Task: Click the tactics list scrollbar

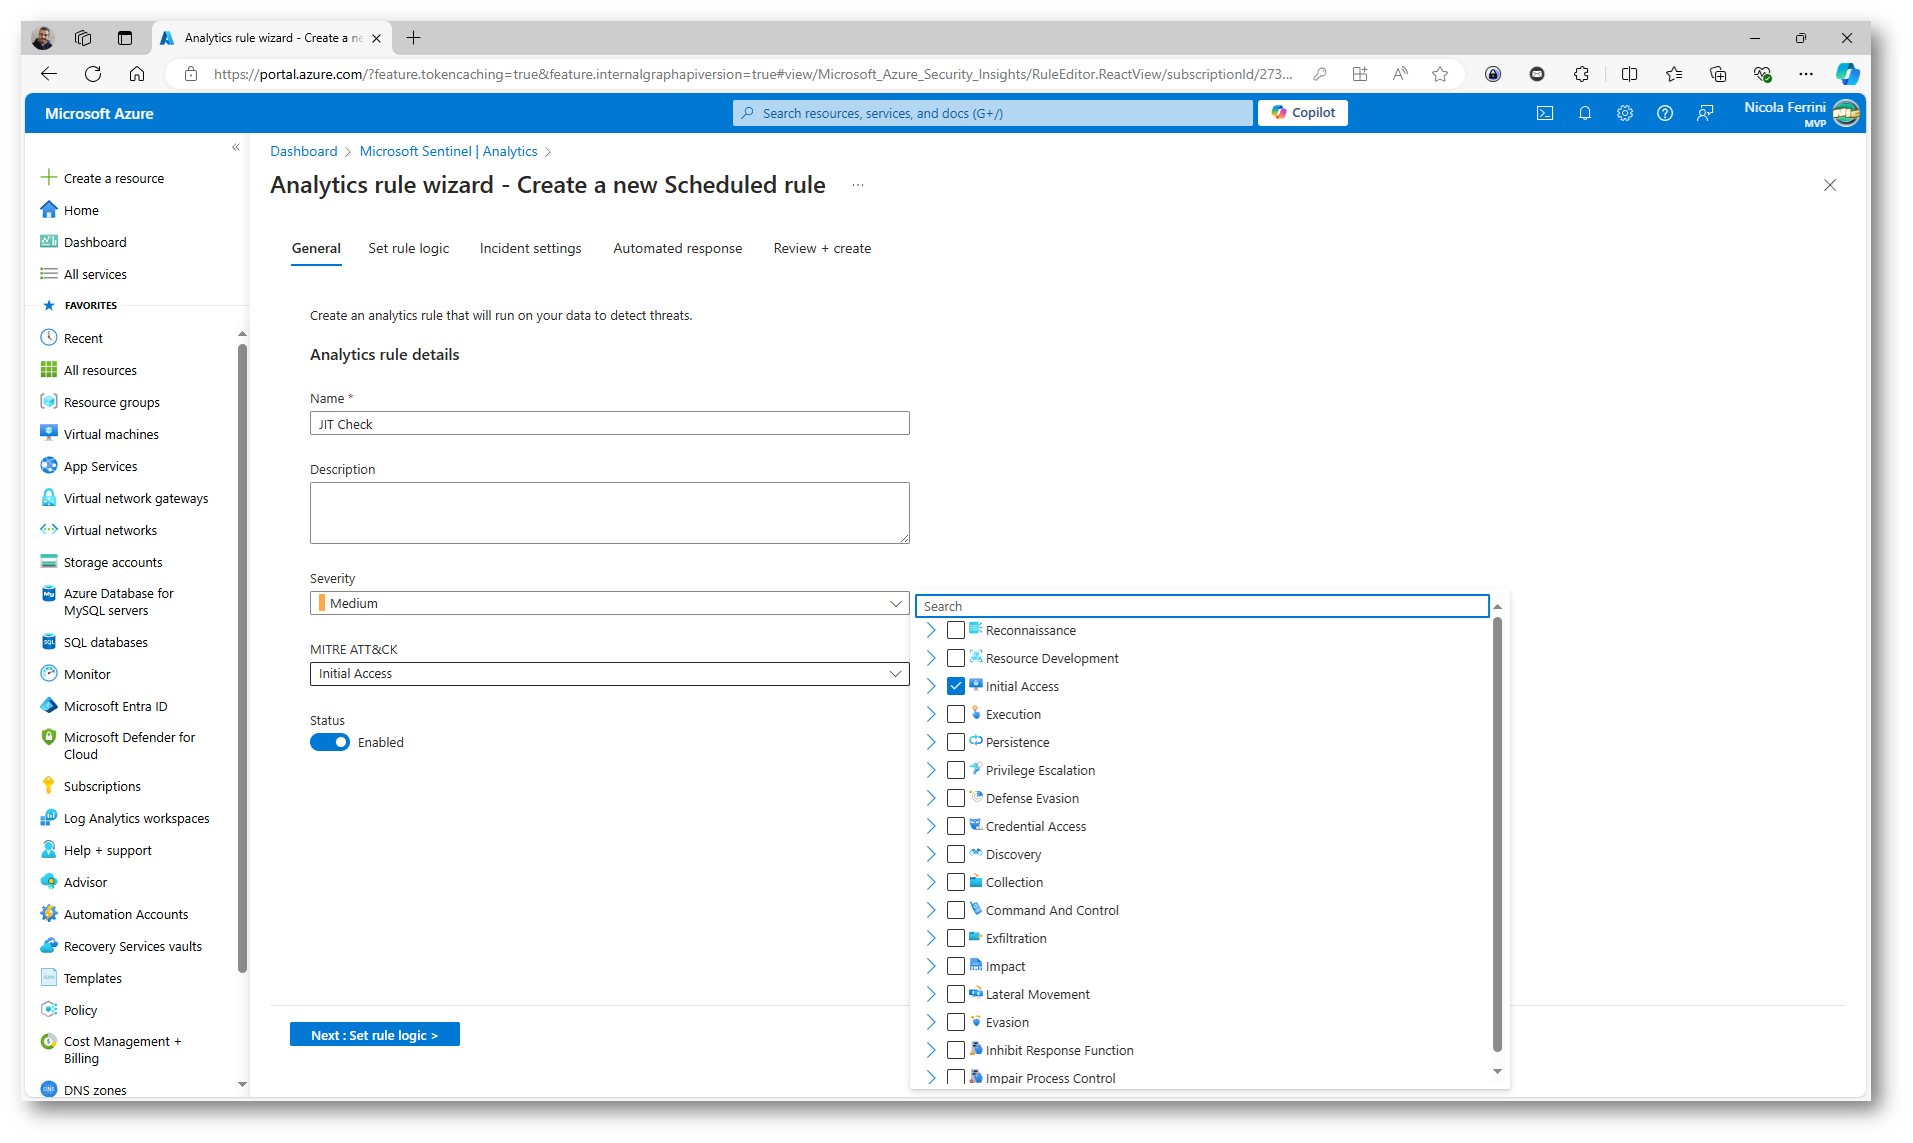Action: click(1497, 833)
